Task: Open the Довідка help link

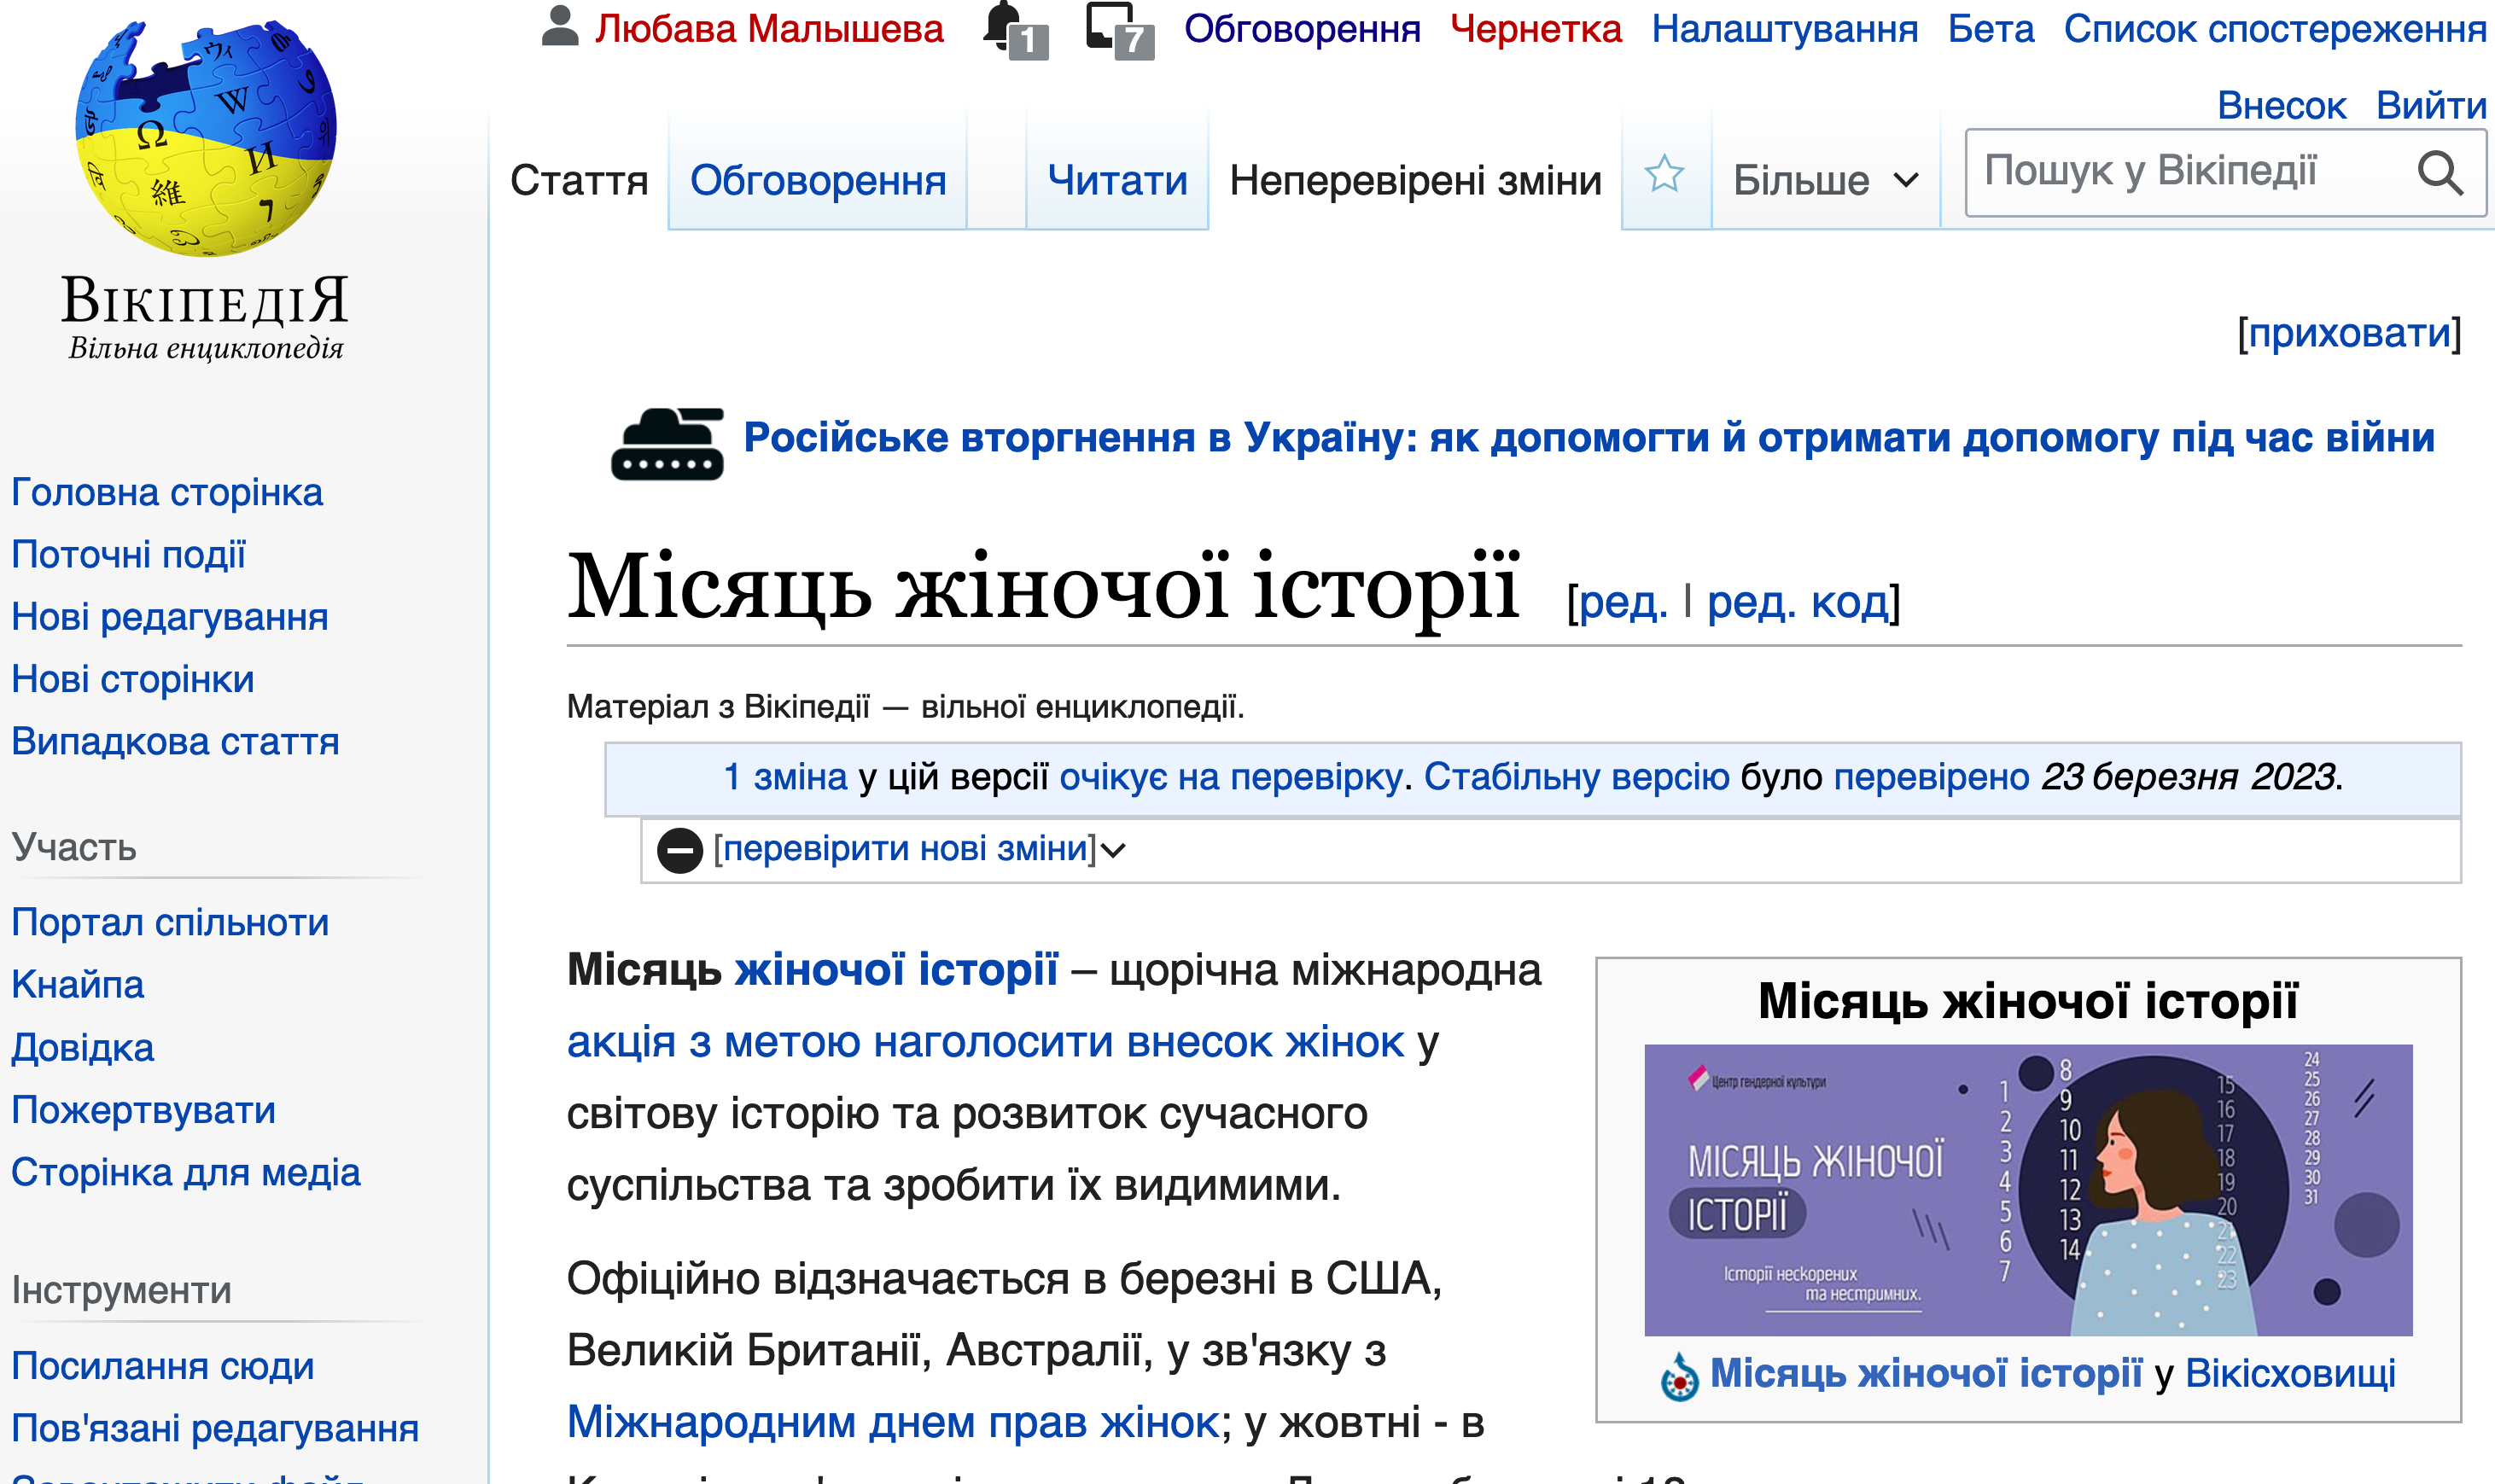Action: (83, 1048)
